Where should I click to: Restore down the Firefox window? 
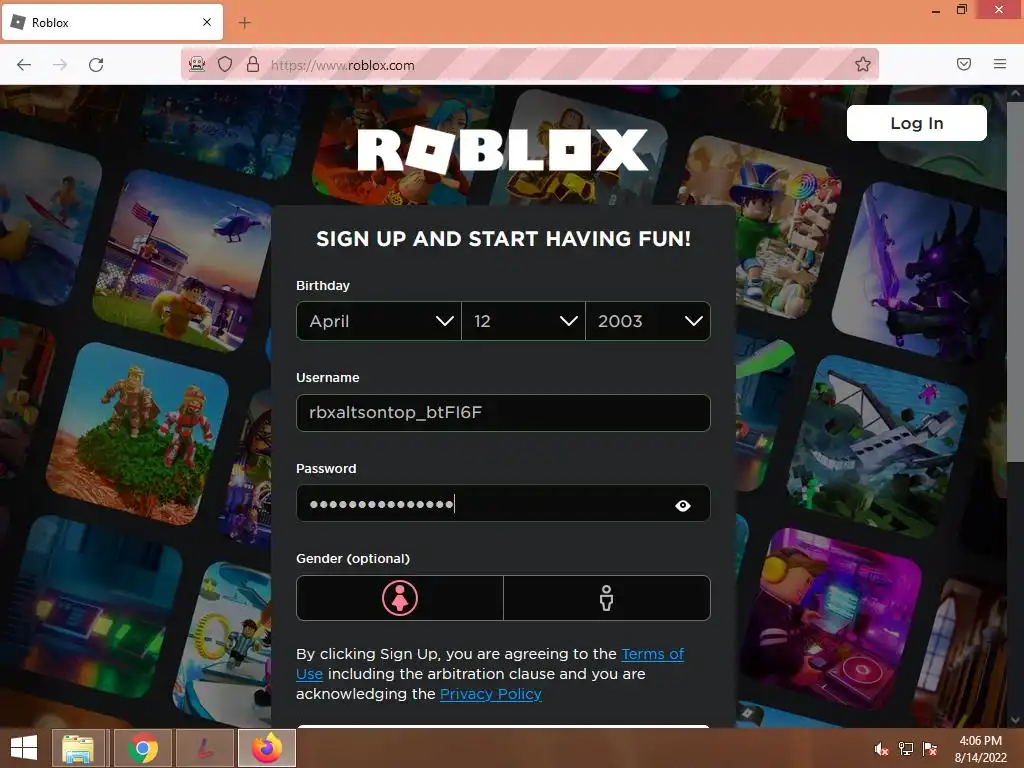click(x=962, y=9)
